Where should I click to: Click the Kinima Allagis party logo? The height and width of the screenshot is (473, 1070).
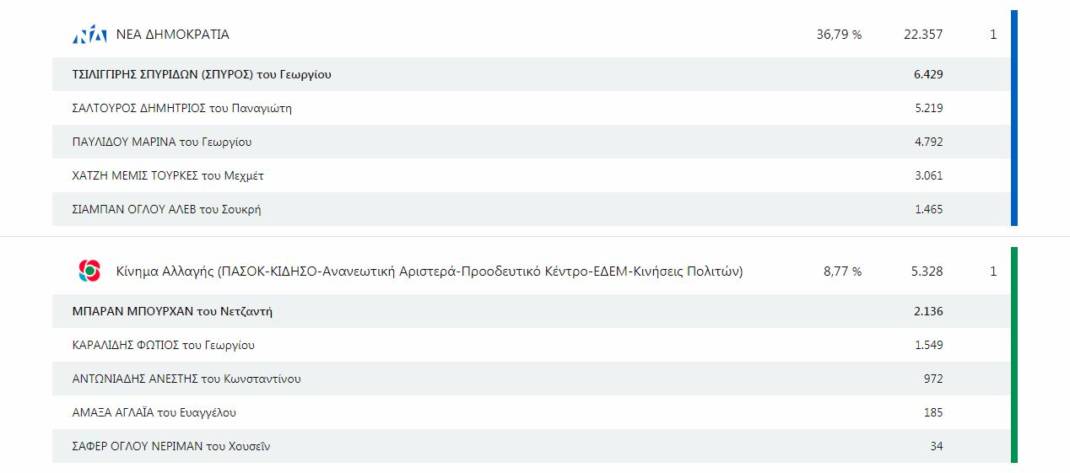coord(89,271)
